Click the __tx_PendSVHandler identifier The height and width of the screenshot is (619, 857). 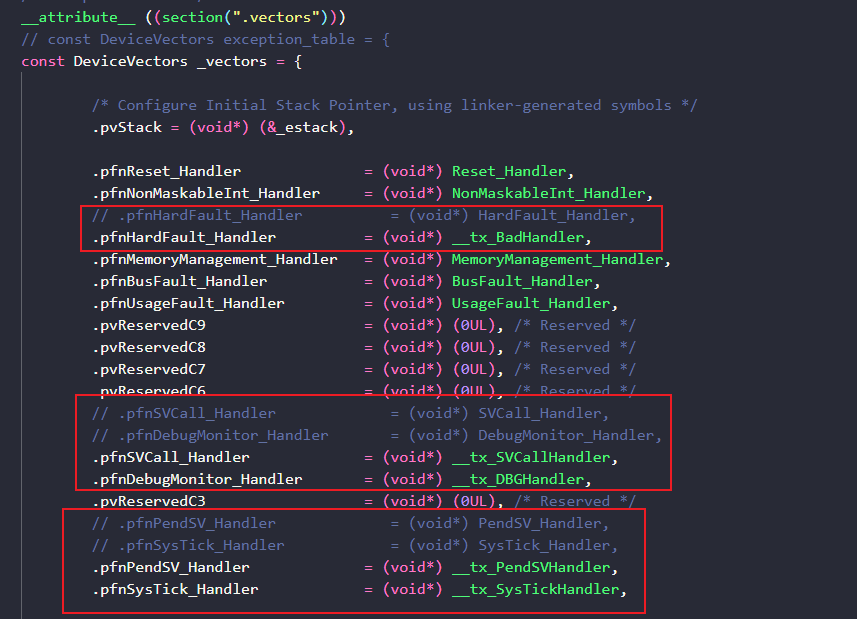(x=531, y=567)
